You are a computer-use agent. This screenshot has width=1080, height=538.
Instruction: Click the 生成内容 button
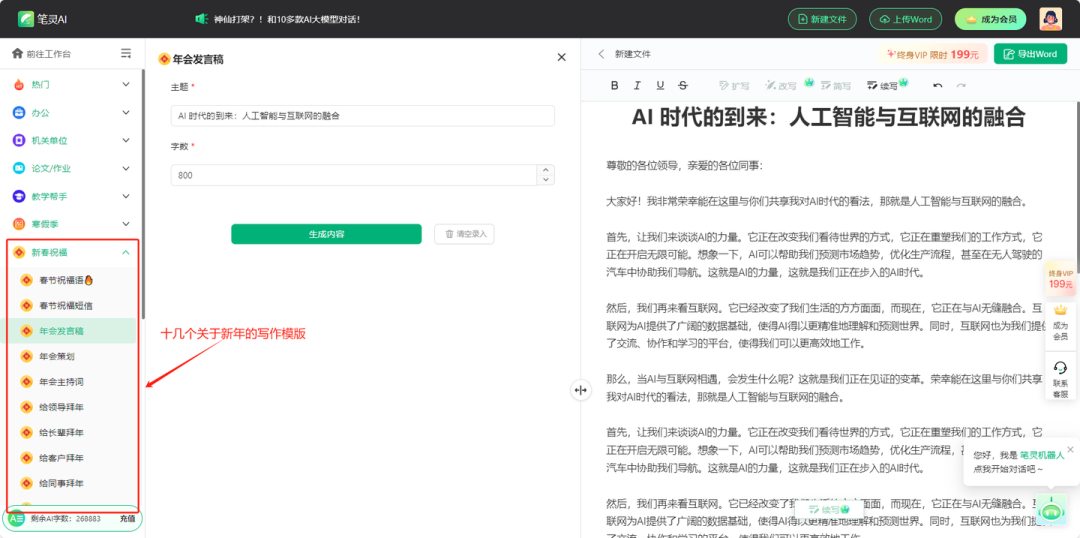coord(326,234)
